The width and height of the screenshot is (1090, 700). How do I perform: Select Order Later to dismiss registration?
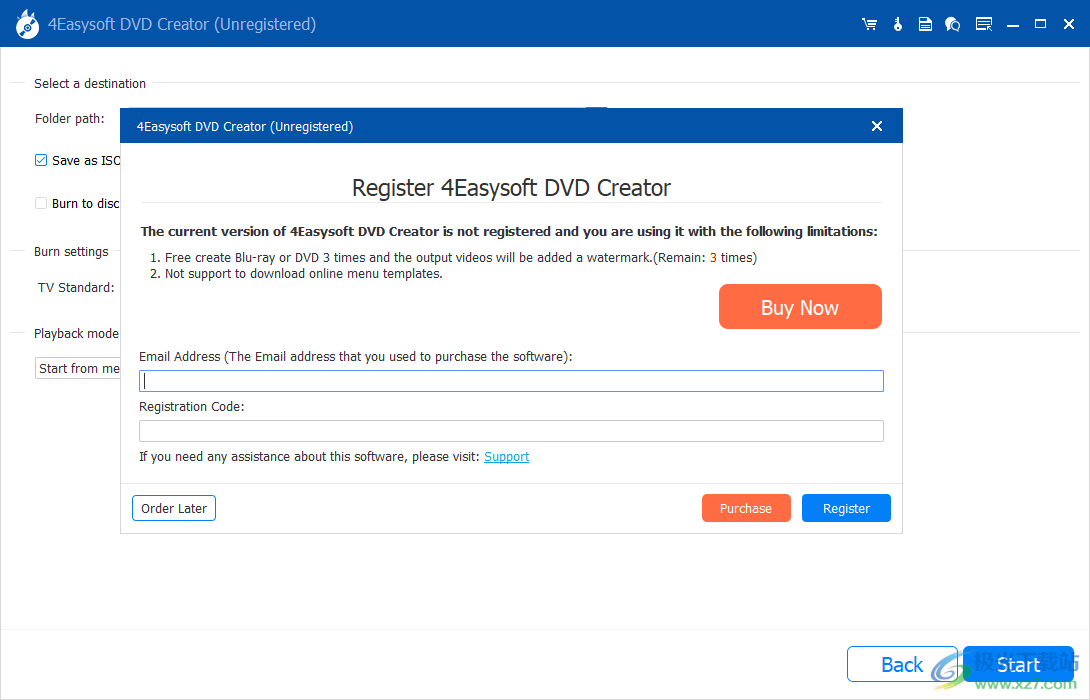pos(173,508)
